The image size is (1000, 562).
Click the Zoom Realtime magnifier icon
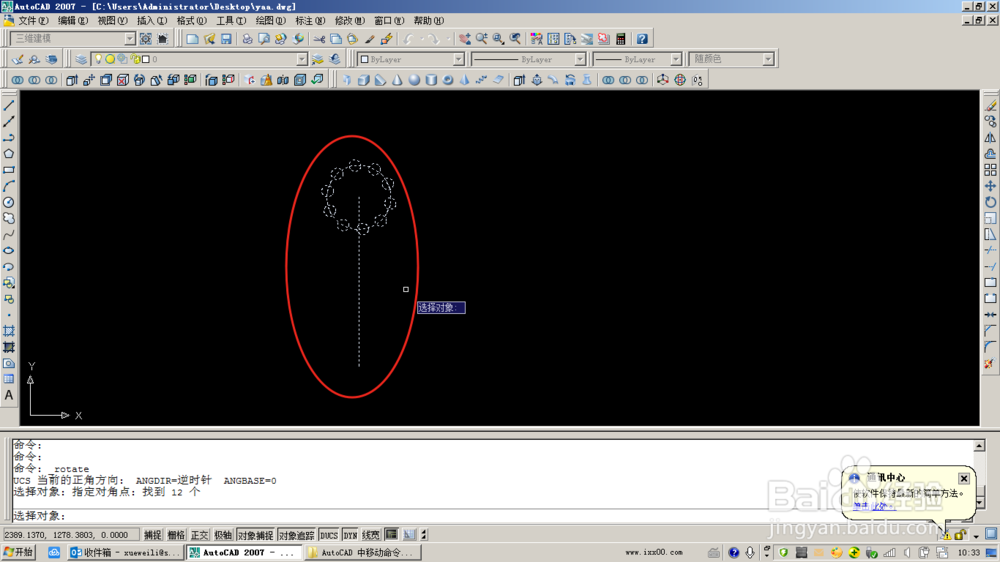pyautogui.click(x=482, y=39)
